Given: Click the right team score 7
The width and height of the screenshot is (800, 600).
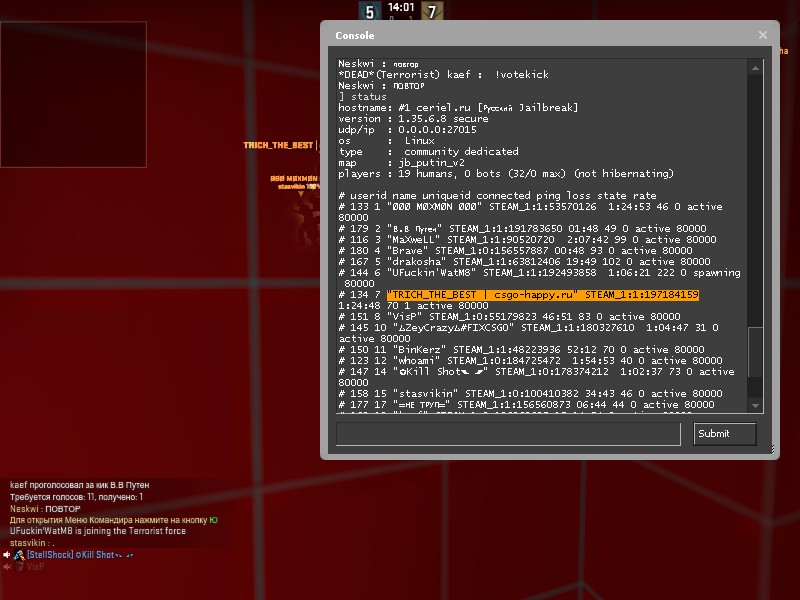Looking at the screenshot, I should (x=432, y=12).
